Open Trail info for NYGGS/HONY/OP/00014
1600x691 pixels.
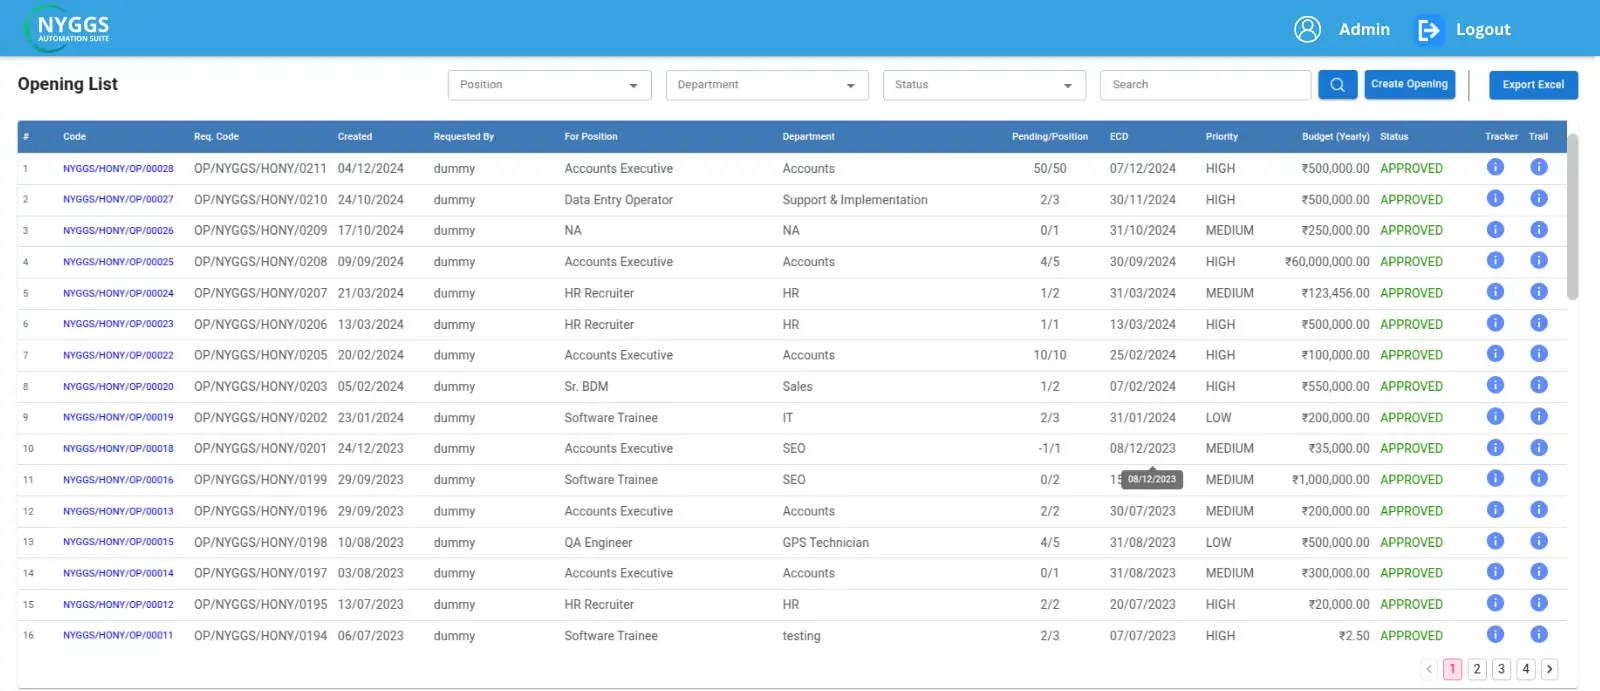(x=1538, y=572)
